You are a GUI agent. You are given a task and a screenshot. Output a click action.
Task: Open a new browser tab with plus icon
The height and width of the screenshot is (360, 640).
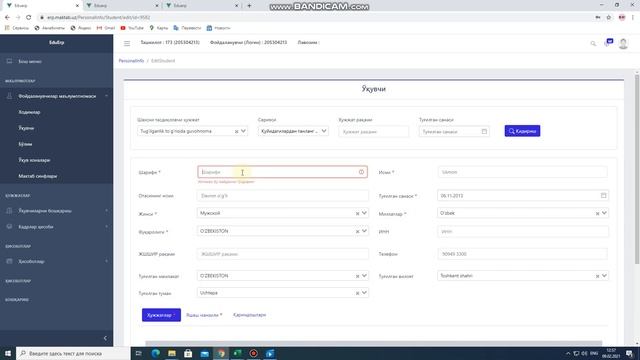click(249, 6)
